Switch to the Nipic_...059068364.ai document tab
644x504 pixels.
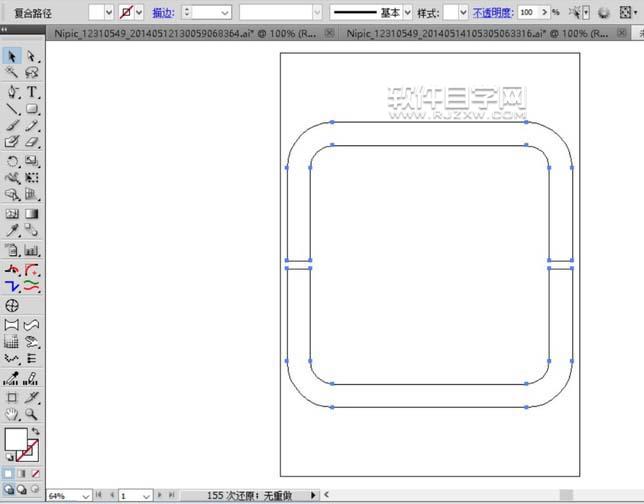coord(185,34)
